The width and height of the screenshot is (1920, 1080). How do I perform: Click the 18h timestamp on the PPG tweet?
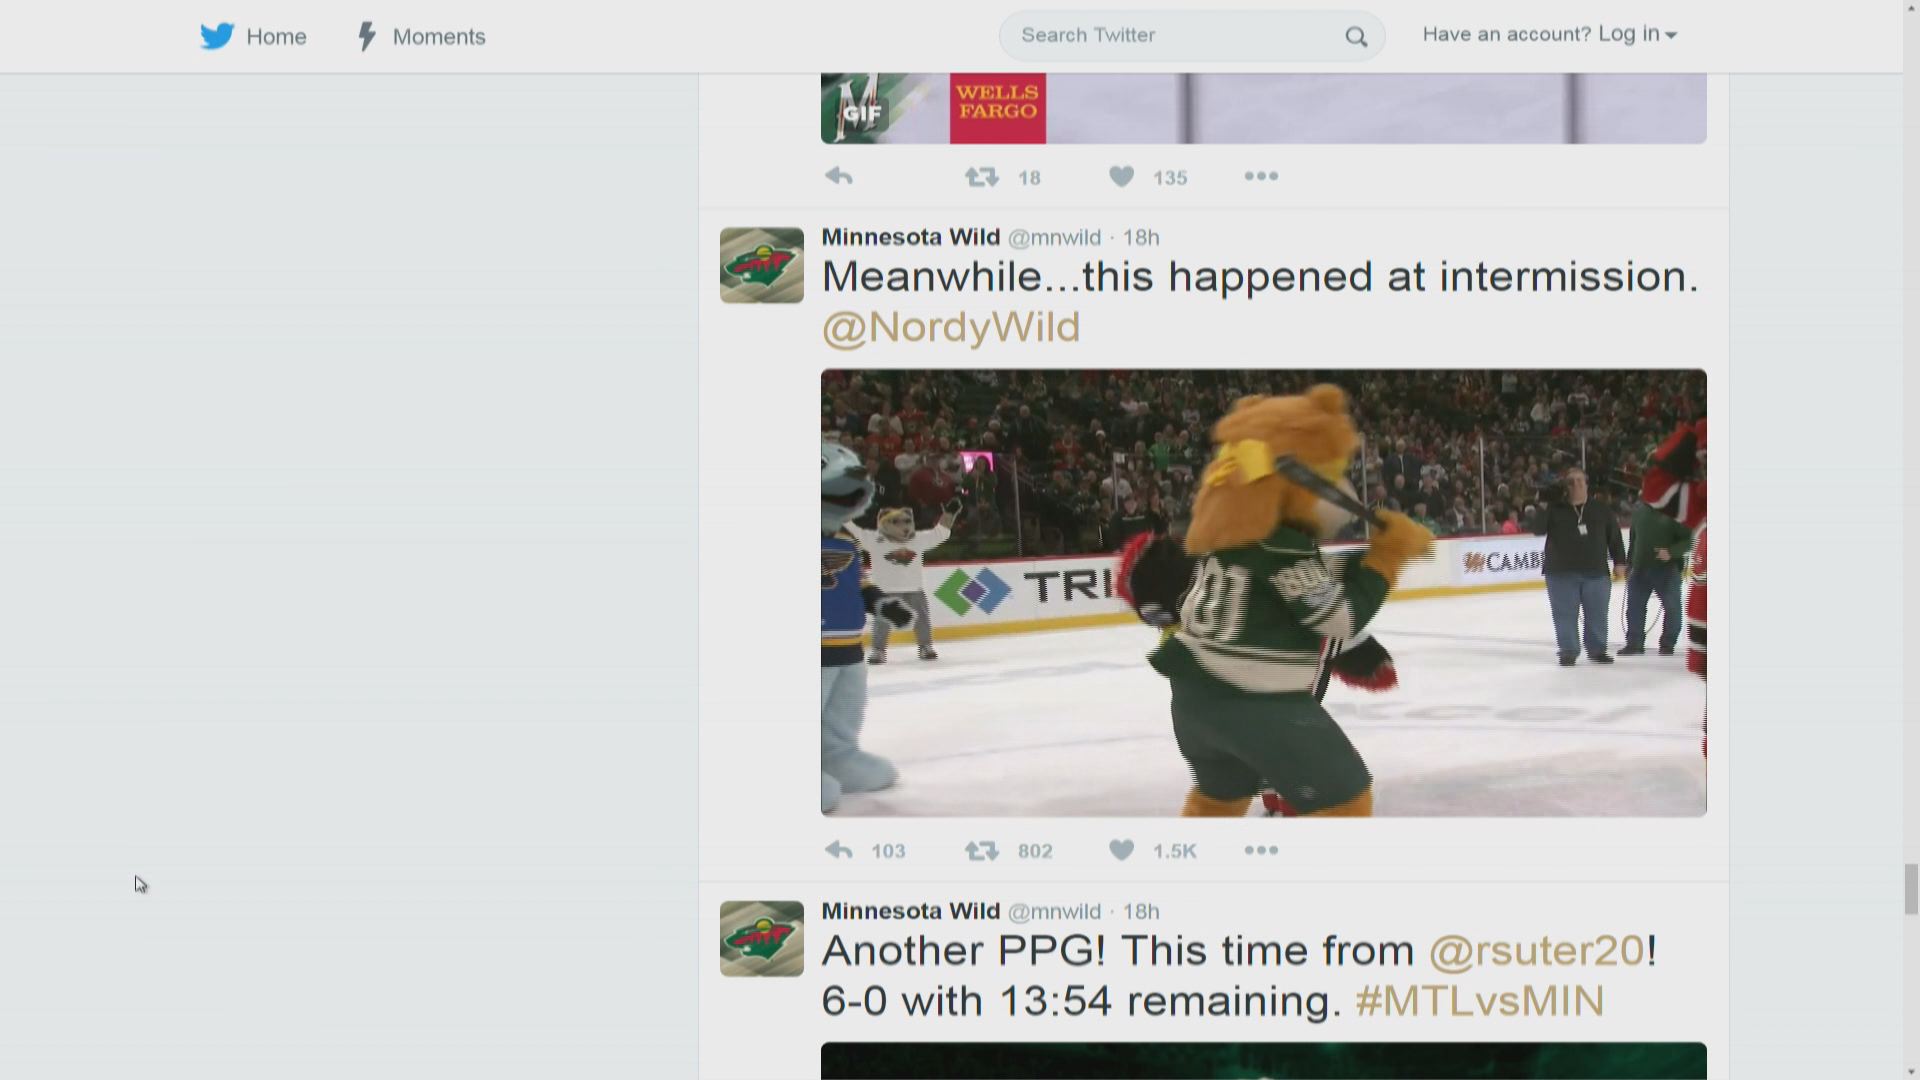pos(1141,911)
